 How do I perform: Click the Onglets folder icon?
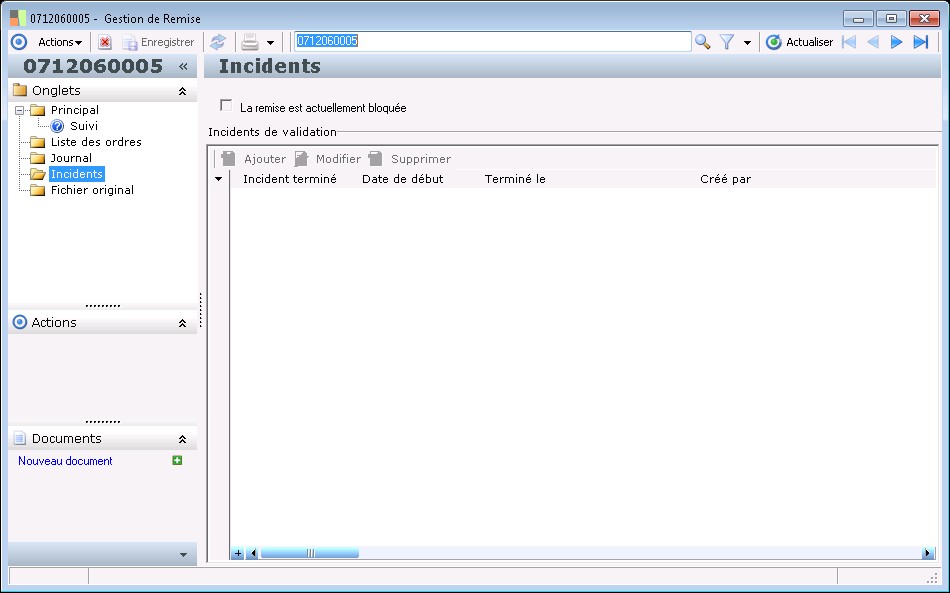coord(20,90)
